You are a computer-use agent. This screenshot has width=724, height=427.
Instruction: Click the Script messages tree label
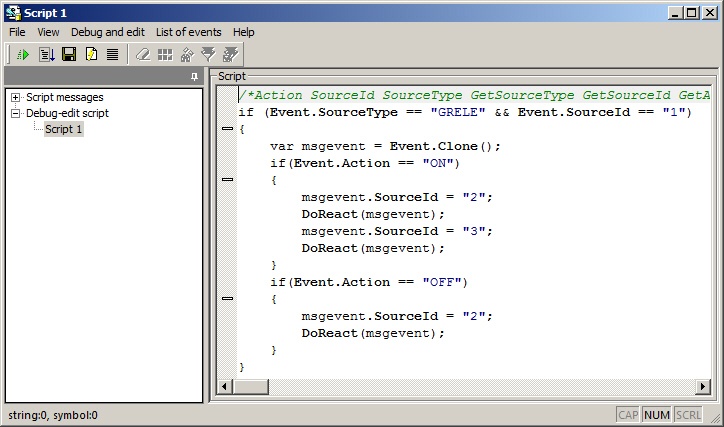coord(64,98)
